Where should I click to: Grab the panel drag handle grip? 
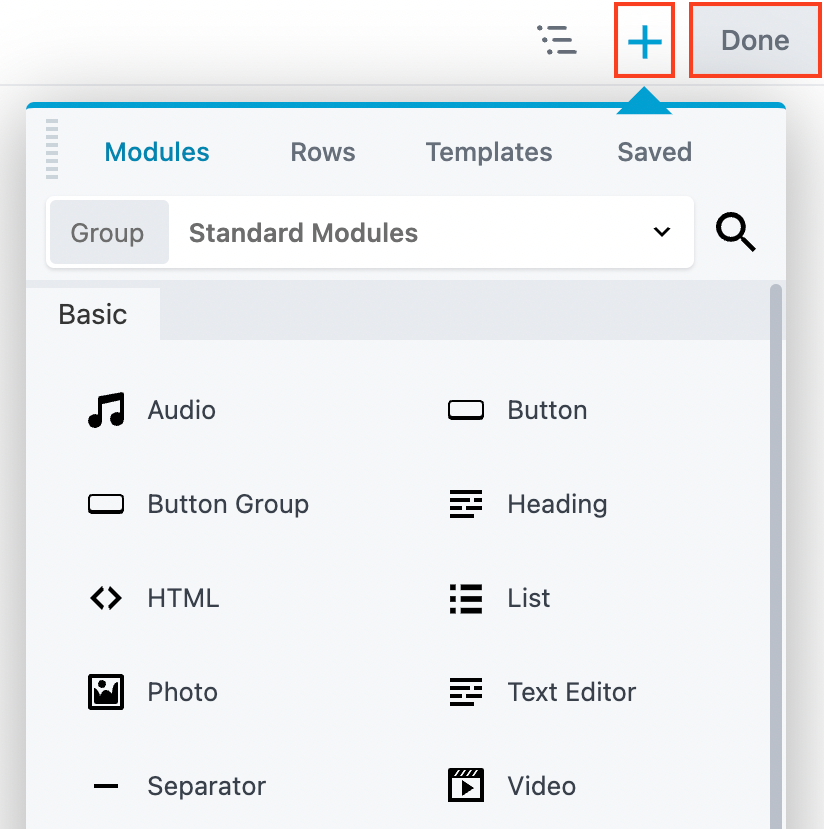tap(52, 150)
